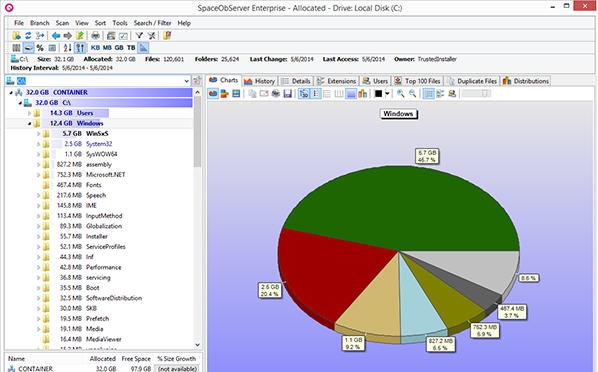Click the Allocated column header
The height and width of the screenshot is (372, 598).
coord(103,359)
